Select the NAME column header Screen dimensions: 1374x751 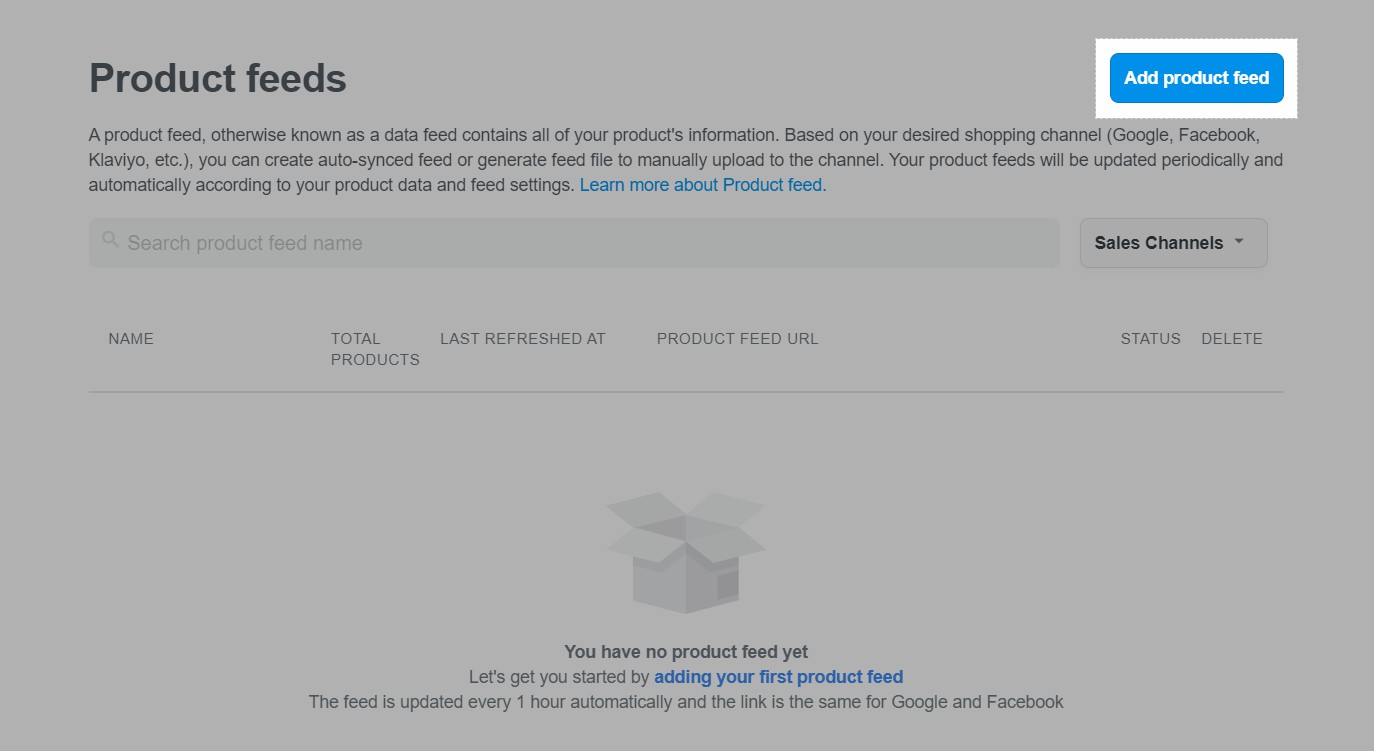point(130,338)
